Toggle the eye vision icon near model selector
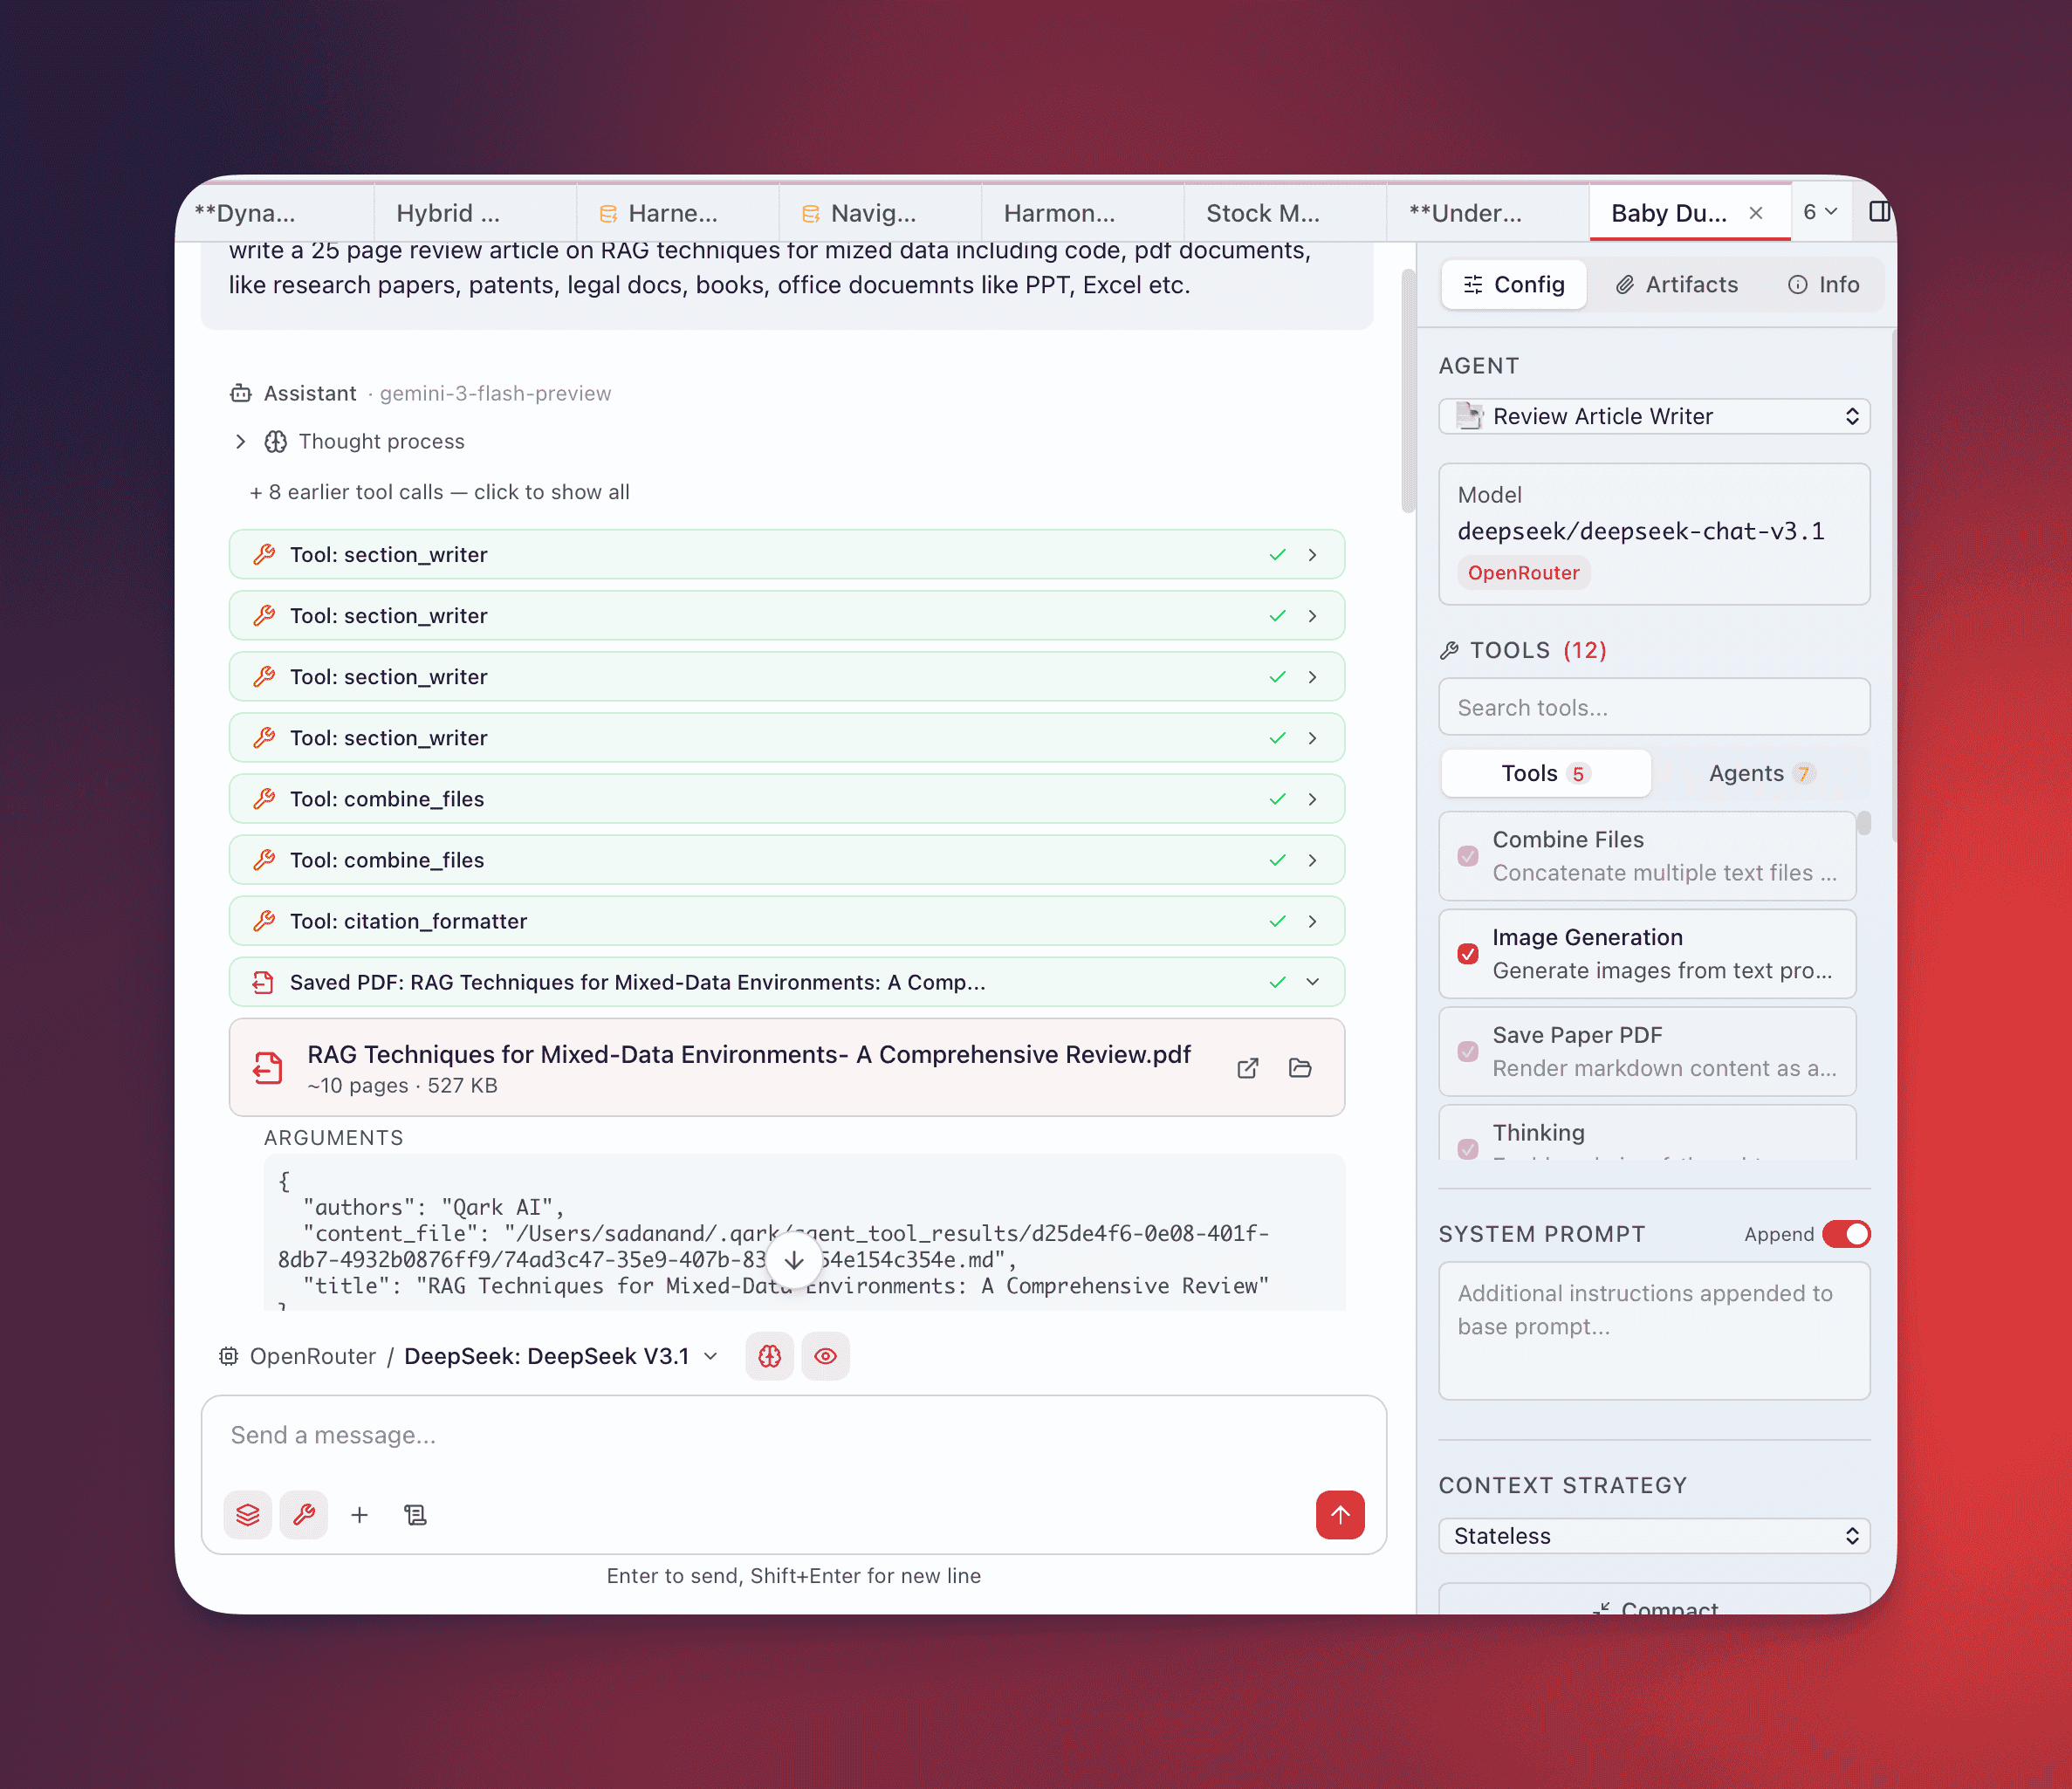The width and height of the screenshot is (2072, 1789). 825,1356
